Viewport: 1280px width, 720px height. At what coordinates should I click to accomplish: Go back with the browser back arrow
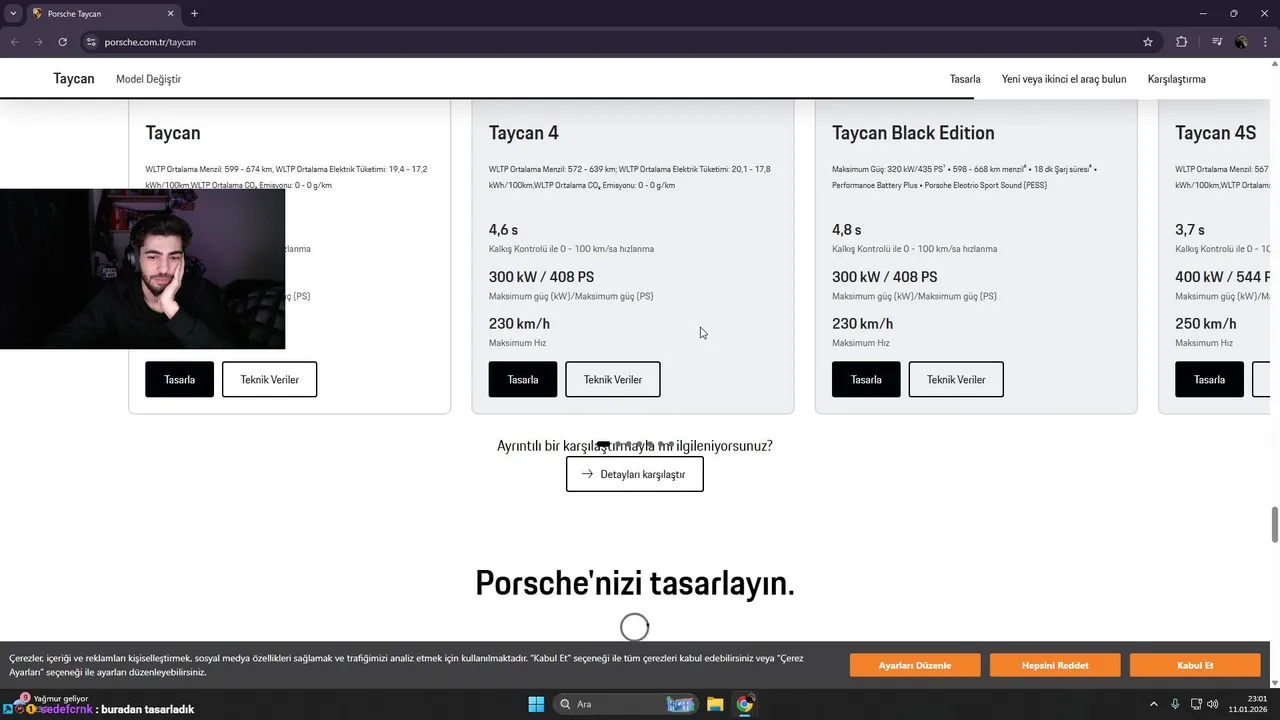[x=14, y=42]
